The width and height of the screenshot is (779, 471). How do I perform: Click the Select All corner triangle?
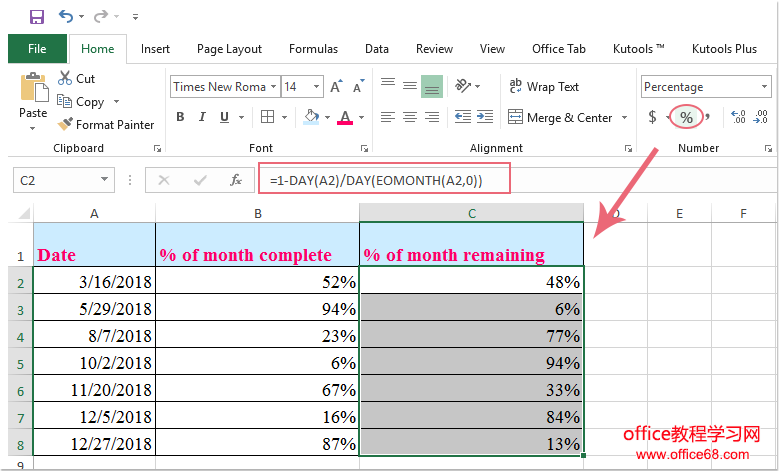click(24, 214)
